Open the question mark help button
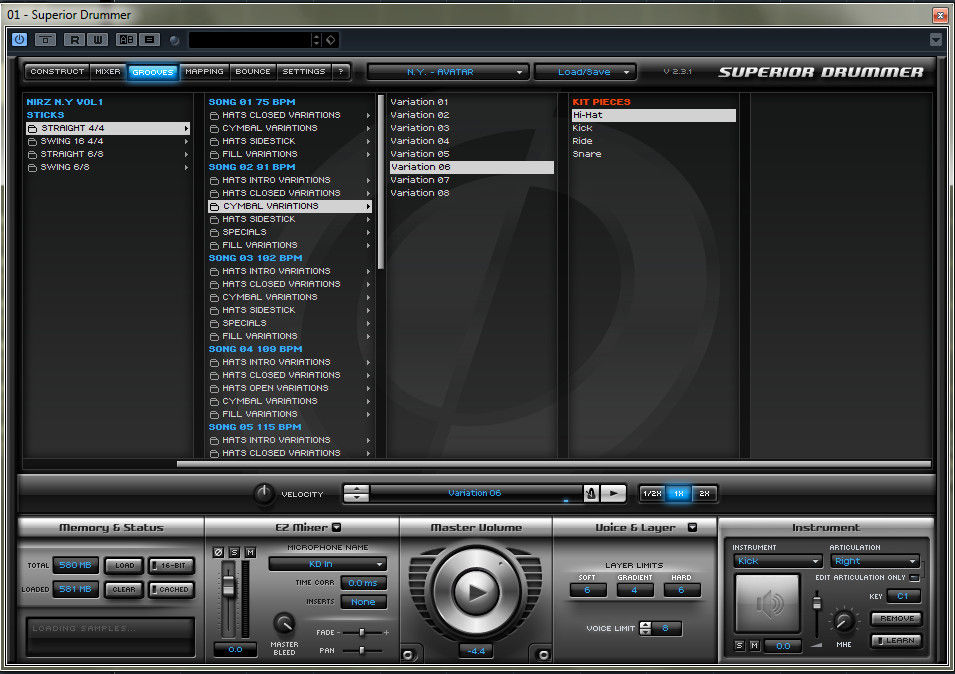The image size is (955, 674). coord(341,72)
